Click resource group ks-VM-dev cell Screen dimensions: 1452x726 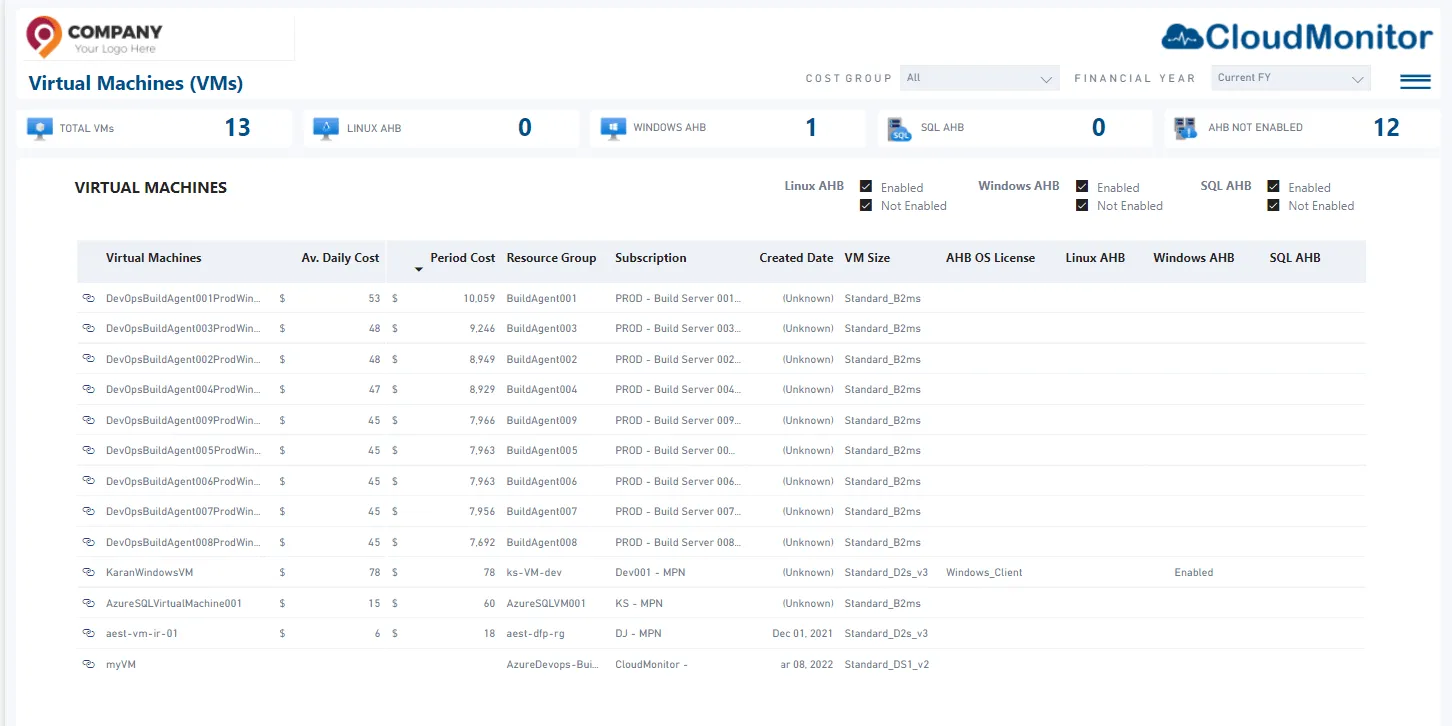pyautogui.click(x=536, y=573)
